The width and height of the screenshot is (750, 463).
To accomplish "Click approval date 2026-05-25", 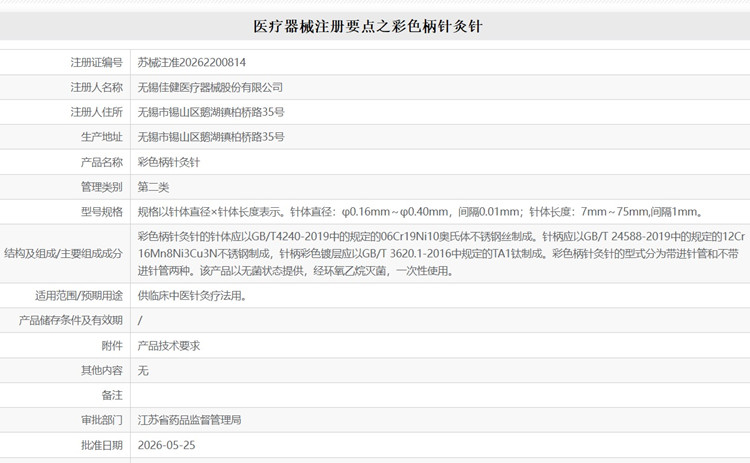I will [166, 445].
